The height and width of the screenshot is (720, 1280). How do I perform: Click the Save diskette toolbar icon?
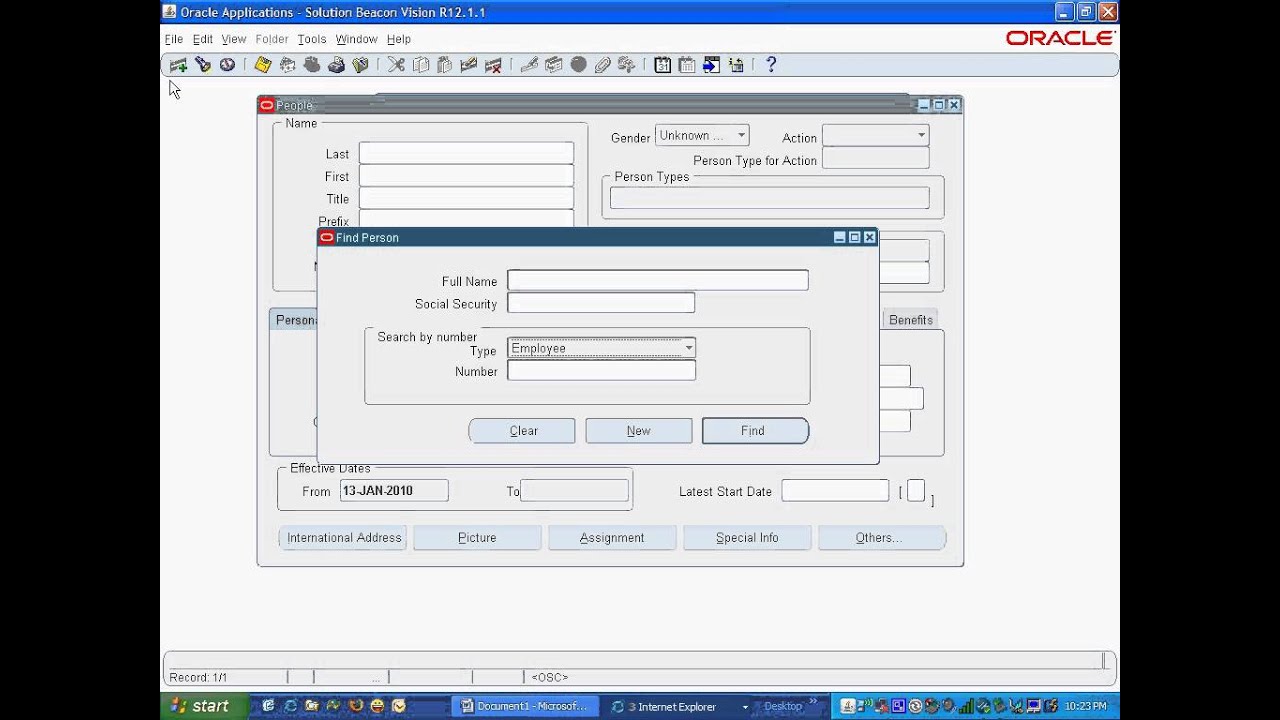263,65
